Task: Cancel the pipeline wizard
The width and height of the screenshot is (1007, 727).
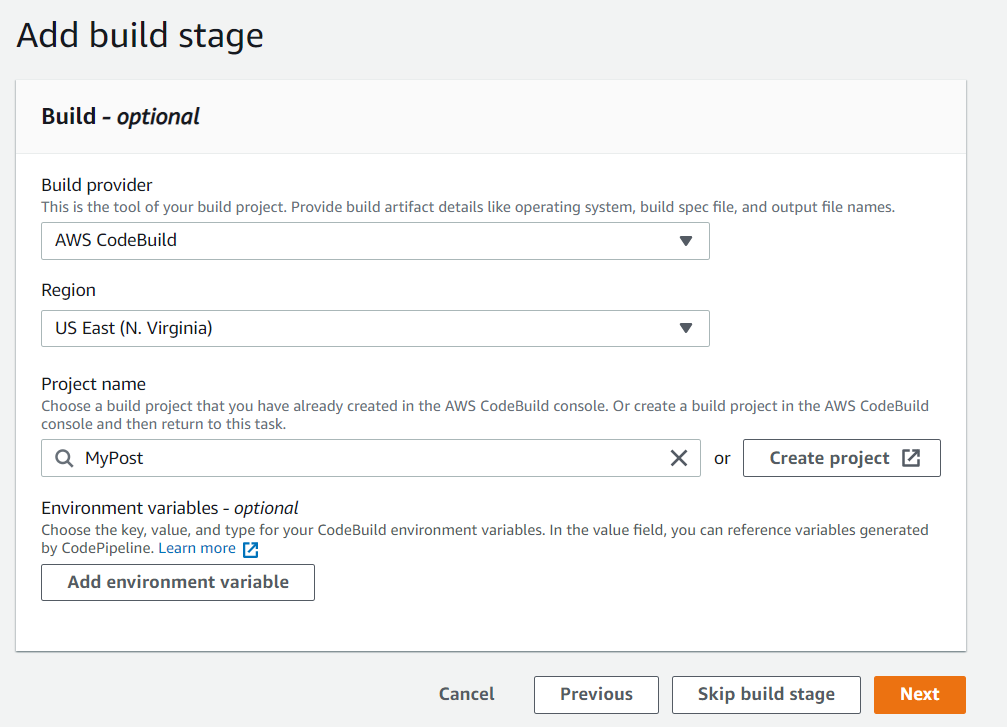Action: [x=467, y=694]
